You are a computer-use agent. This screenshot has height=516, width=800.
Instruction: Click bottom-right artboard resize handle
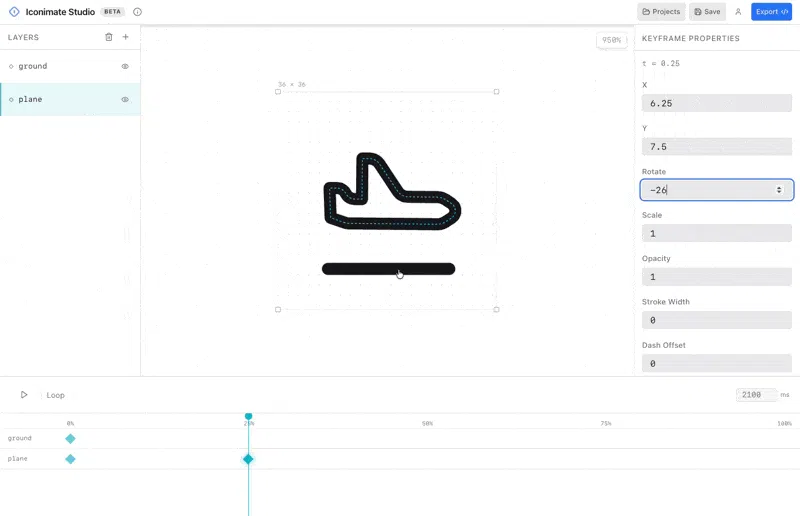(x=496, y=309)
